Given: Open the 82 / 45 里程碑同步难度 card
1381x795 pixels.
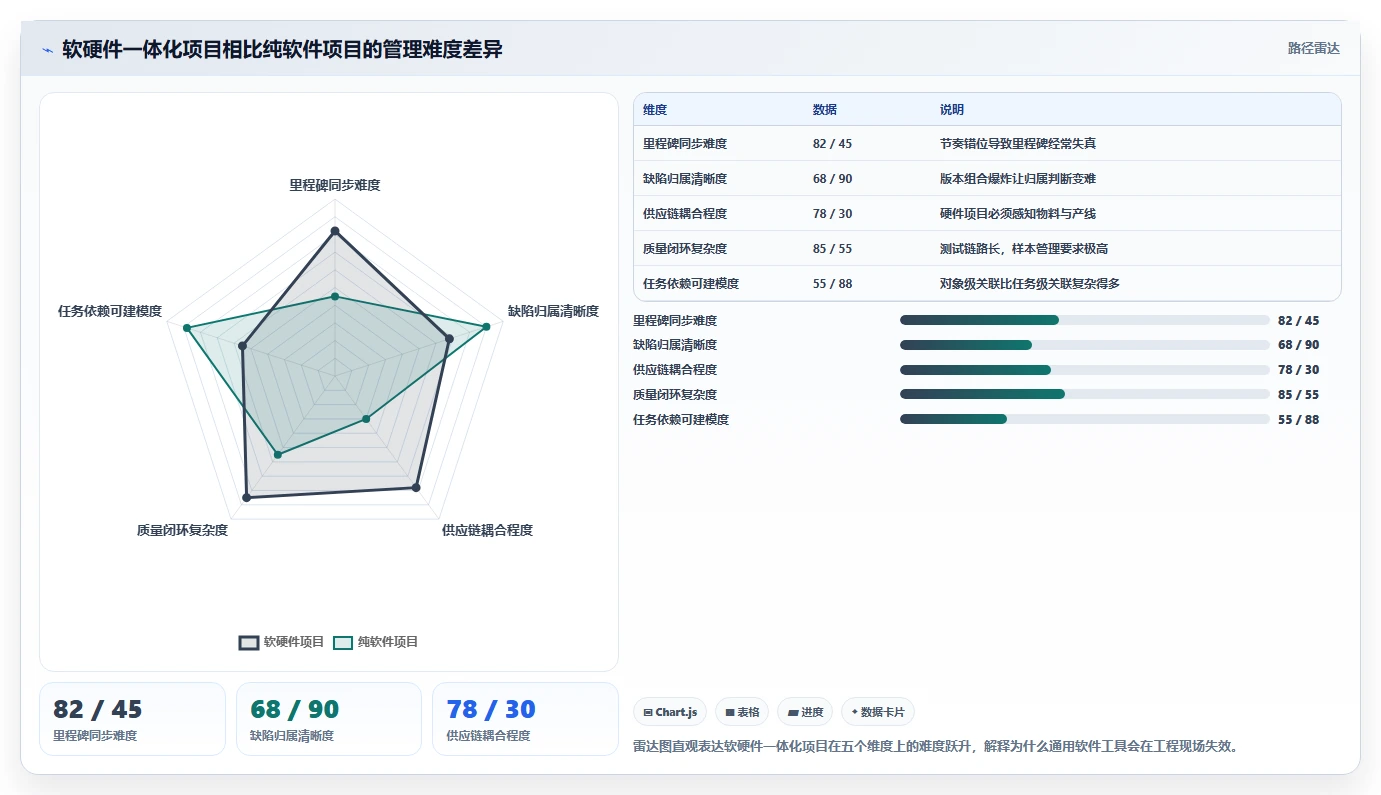Looking at the screenshot, I should click(x=132, y=719).
